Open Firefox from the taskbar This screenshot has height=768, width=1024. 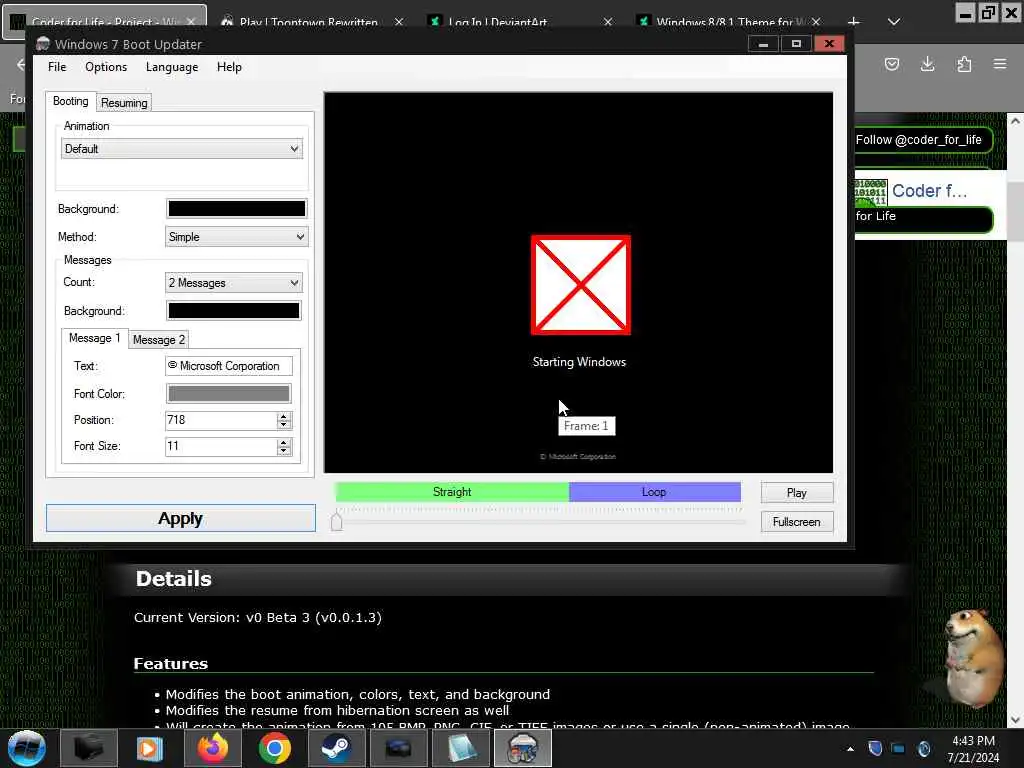point(213,748)
